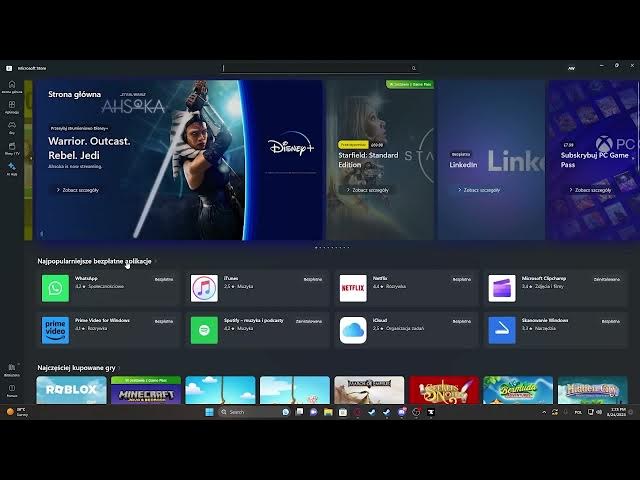Viewport: 640px width, 480px height.
Task: Click the search magnifier icon in Store
Action: pos(414,68)
